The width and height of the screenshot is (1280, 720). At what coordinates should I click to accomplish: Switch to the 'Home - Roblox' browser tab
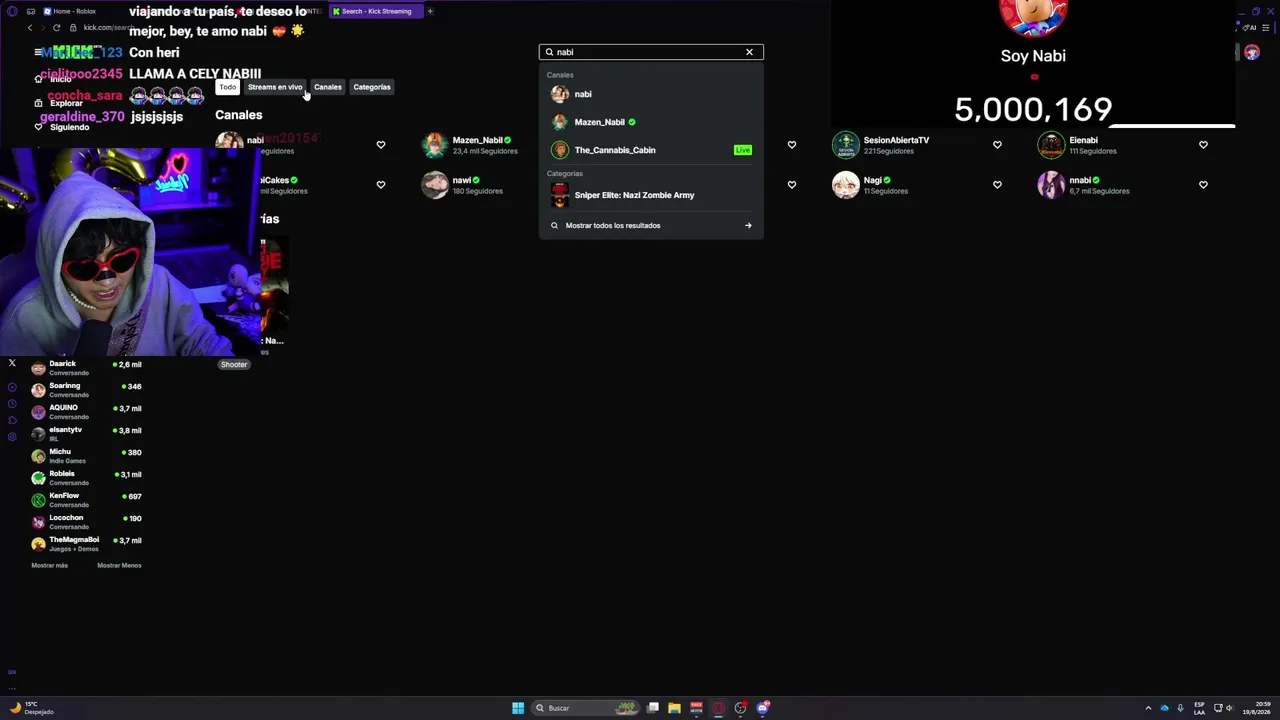(76, 11)
